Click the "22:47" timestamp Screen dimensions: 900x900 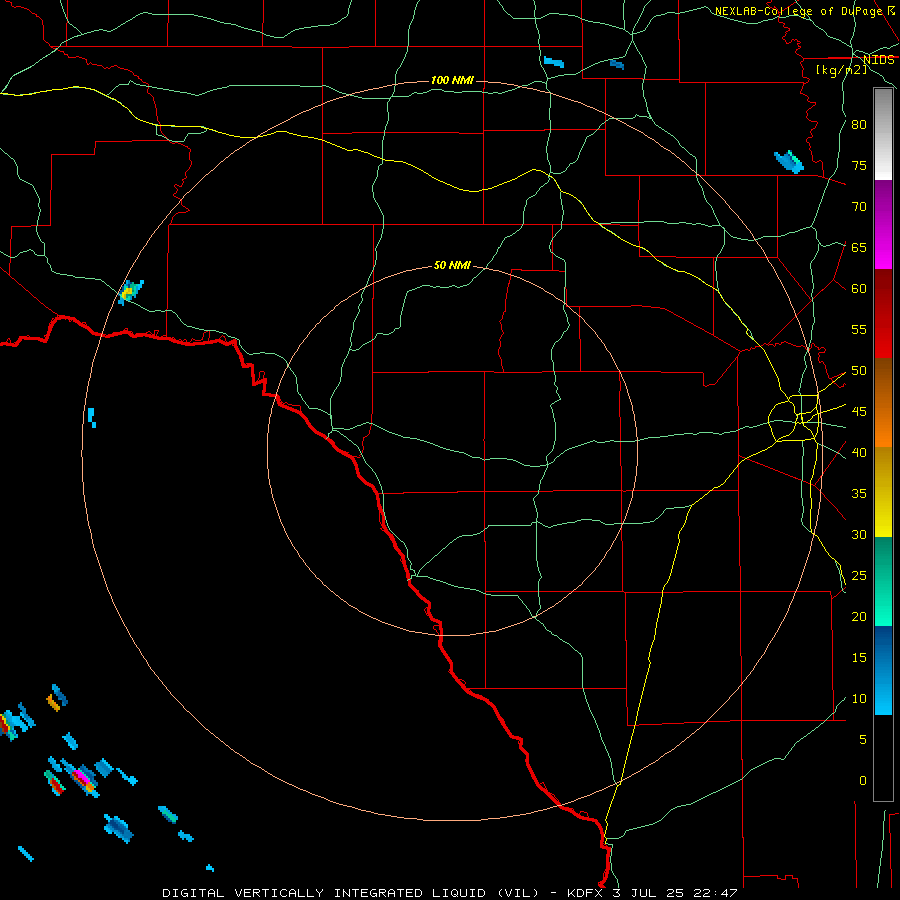click(715, 893)
